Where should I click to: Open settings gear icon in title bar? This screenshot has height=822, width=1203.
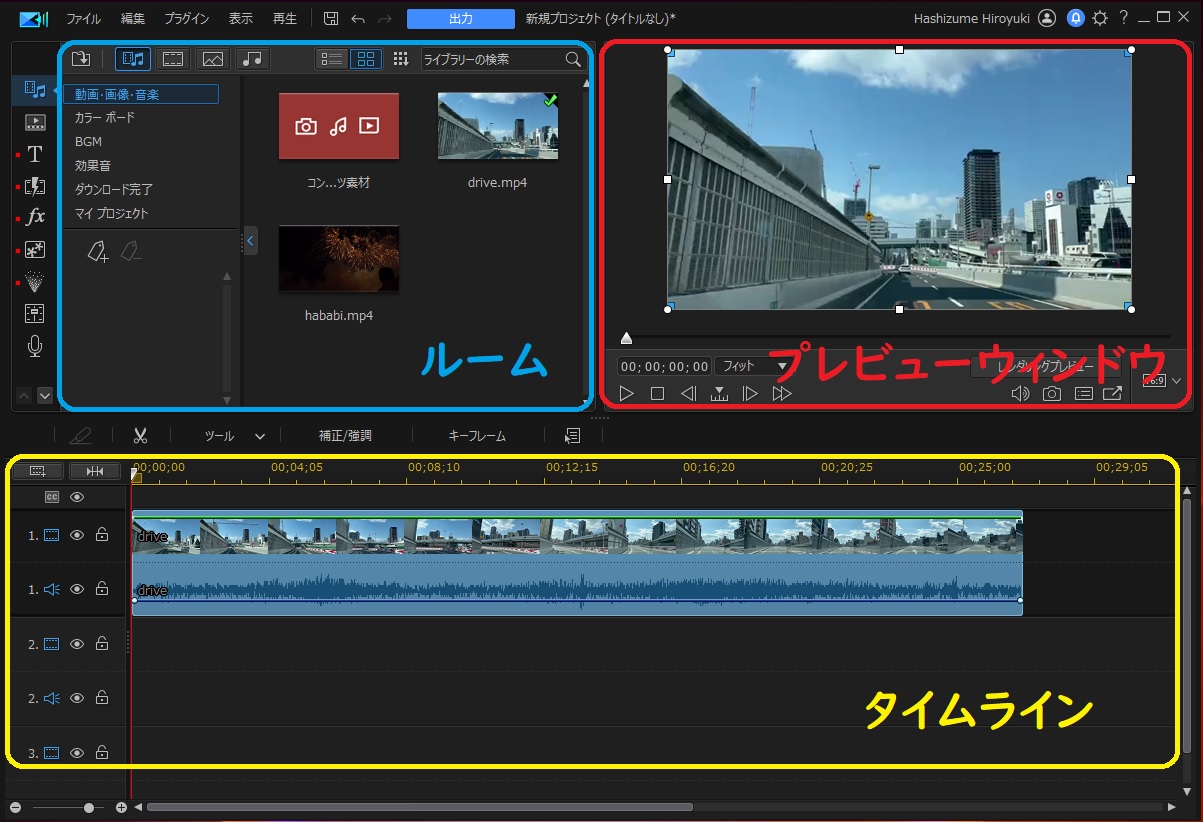[x=1100, y=18]
